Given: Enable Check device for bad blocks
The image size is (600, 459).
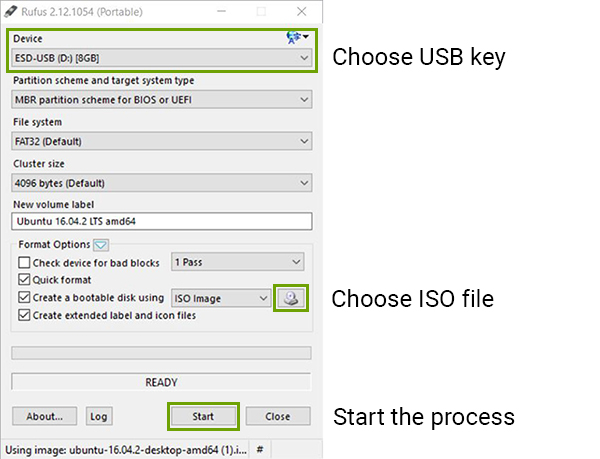Looking at the screenshot, I should coord(25,262).
